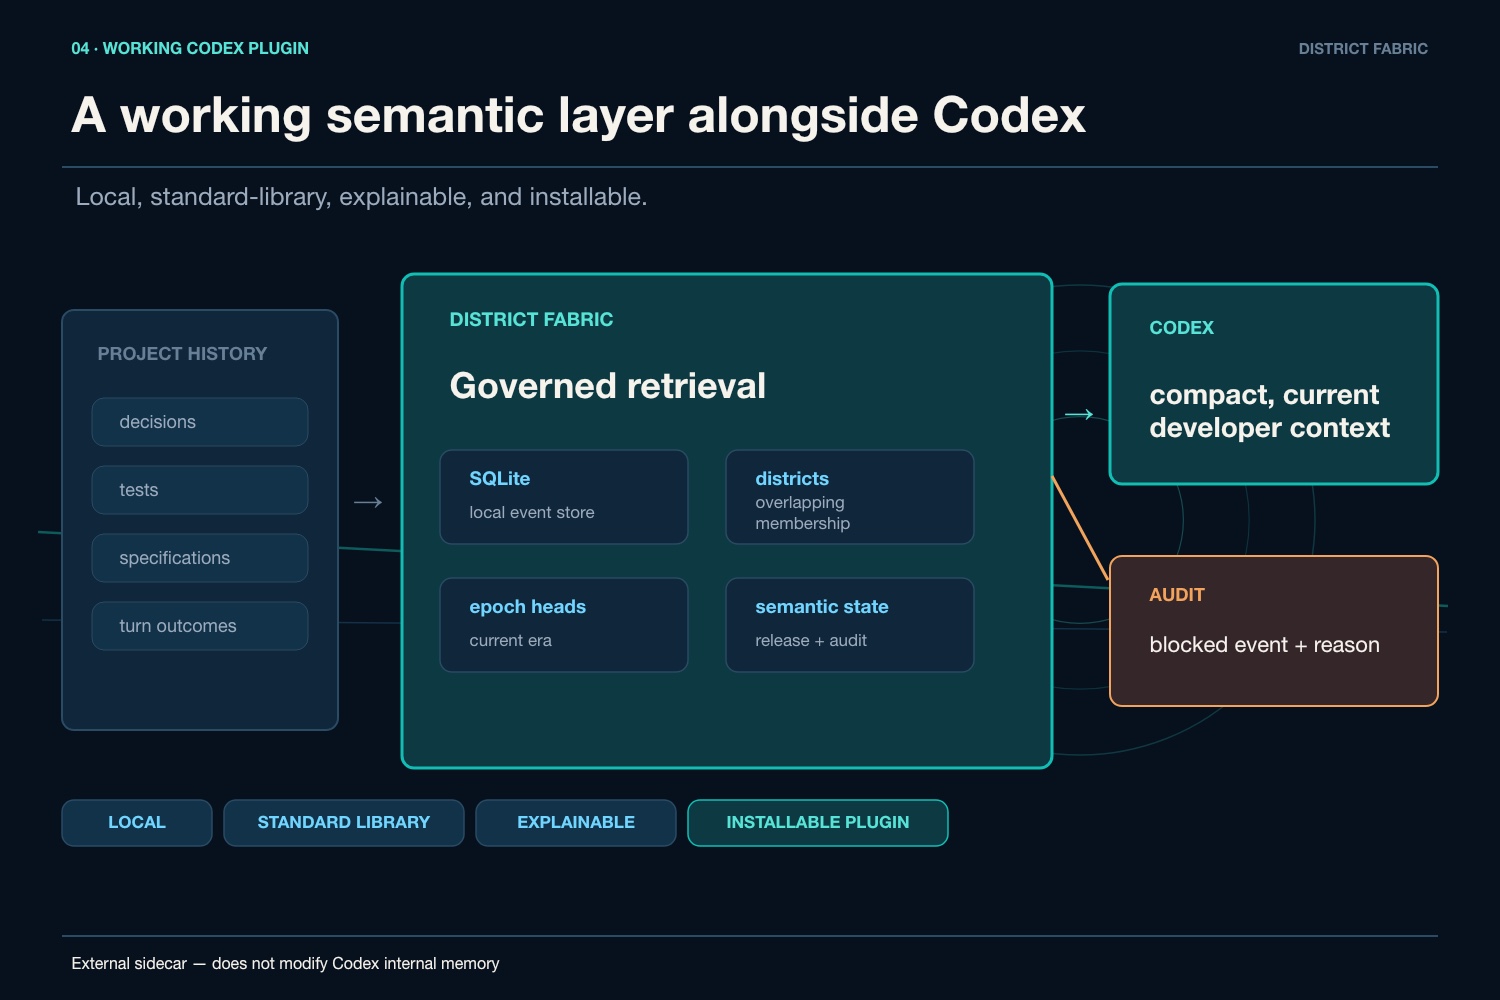The width and height of the screenshot is (1500, 1000).
Task: Select the epoch heads current era card
Action: pos(564,625)
